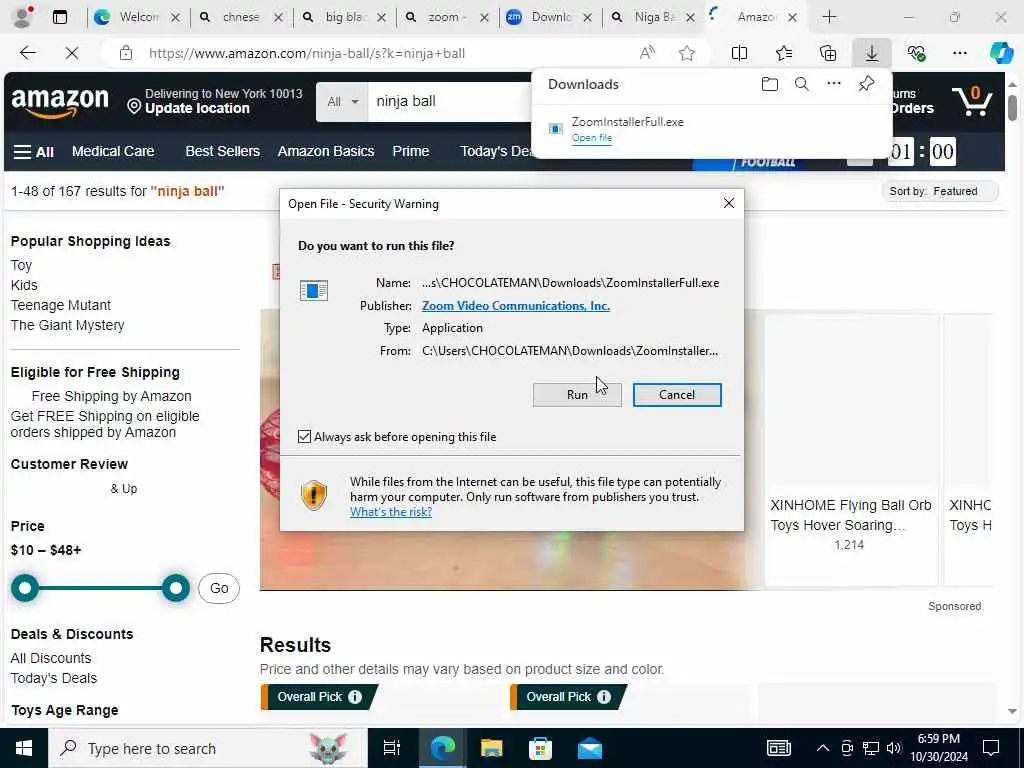Open the profile avatar icon

tap(22, 17)
